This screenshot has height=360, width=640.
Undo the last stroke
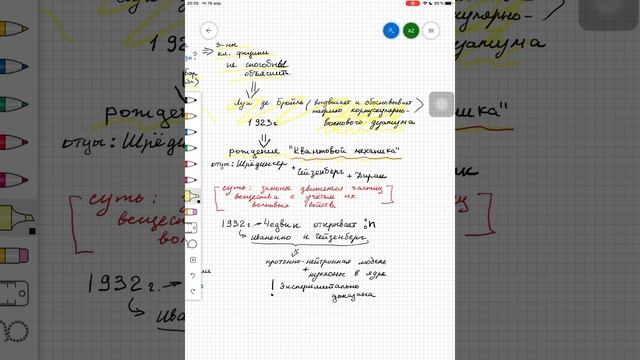point(193,276)
